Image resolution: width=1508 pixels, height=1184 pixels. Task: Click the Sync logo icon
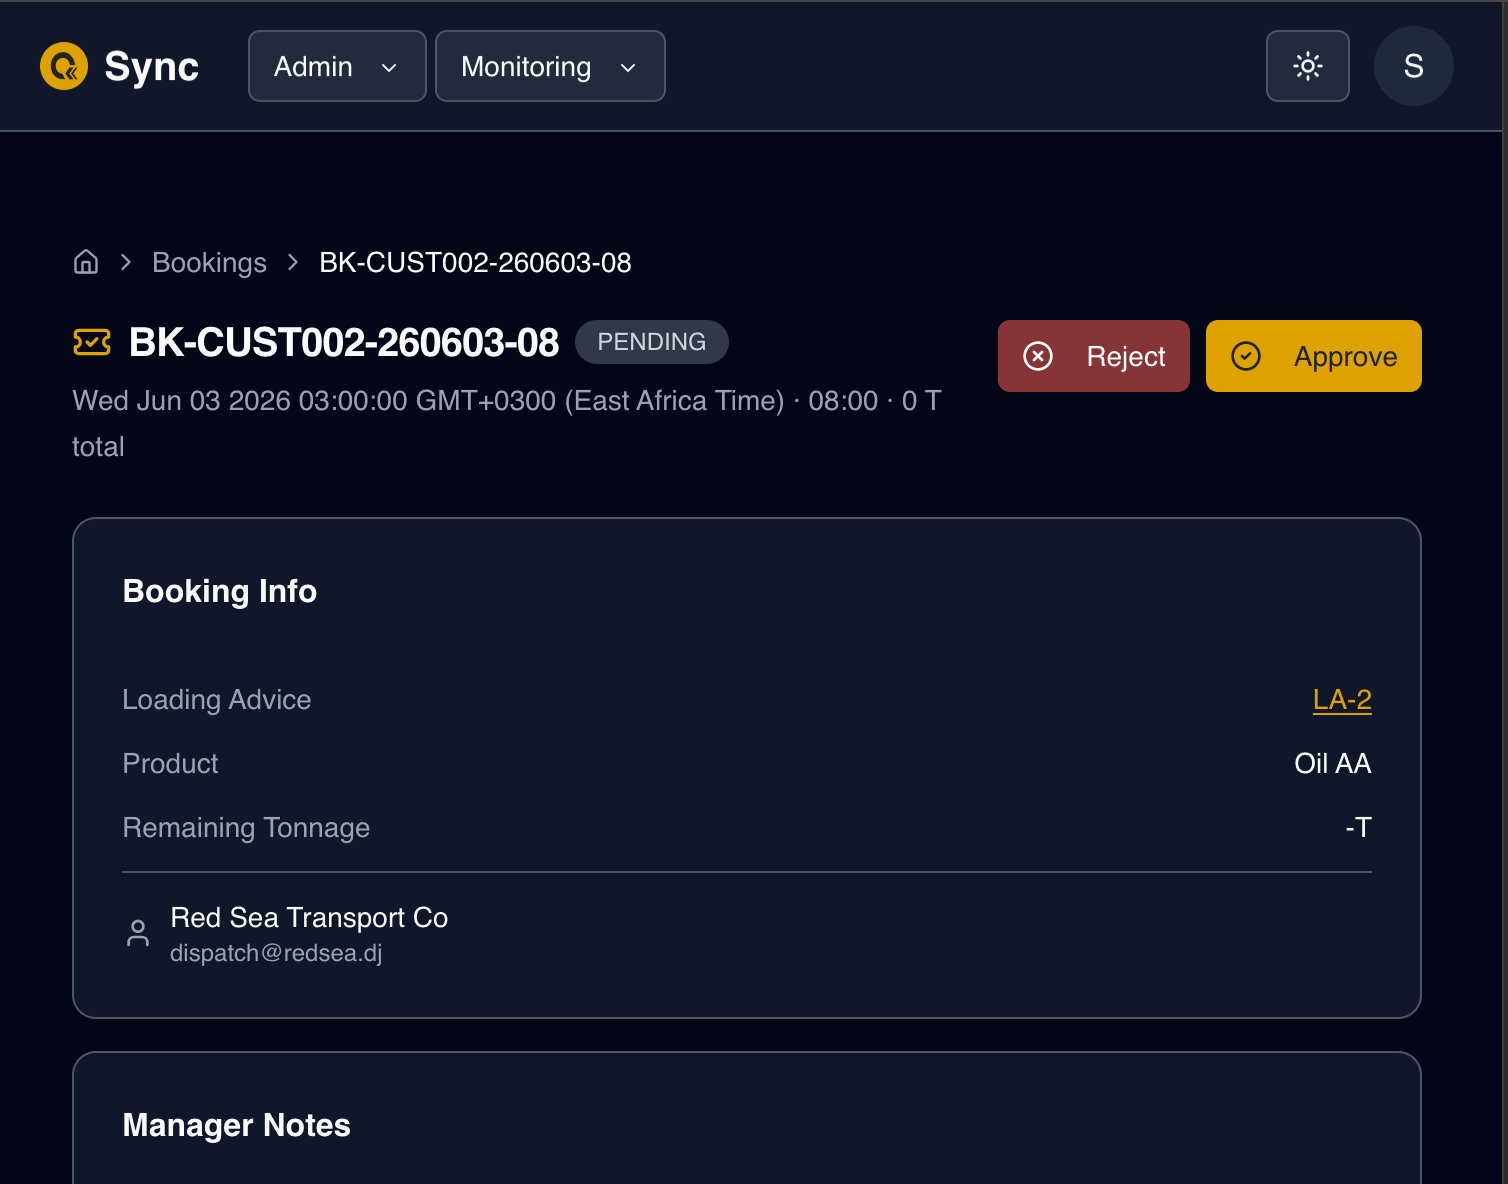(x=64, y=66)
